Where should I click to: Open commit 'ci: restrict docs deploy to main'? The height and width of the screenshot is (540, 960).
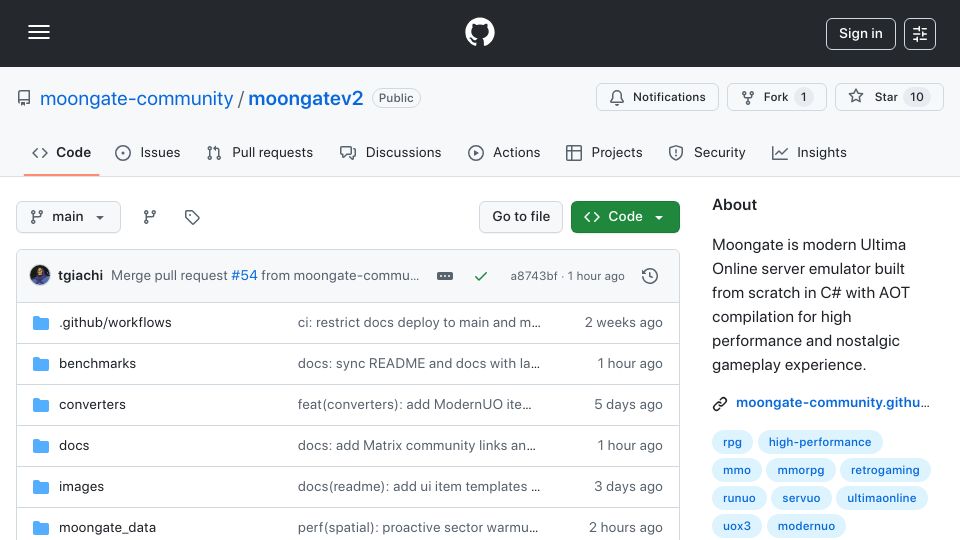pyautogui.click(x=419, y=323)
